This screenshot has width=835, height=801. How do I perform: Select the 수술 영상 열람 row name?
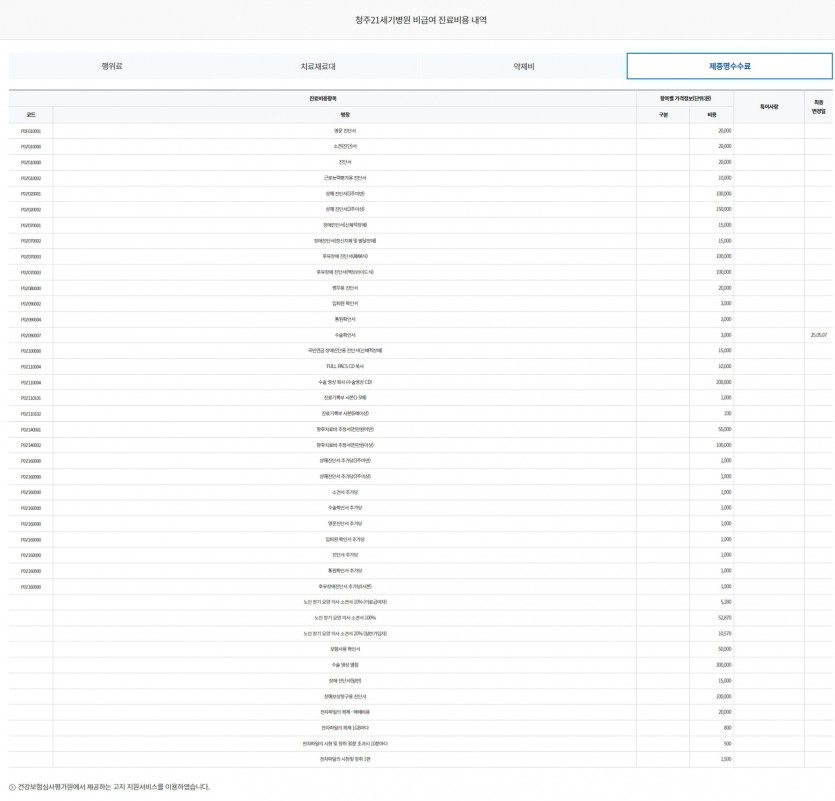pyautogui.click(x=345, y=665)
